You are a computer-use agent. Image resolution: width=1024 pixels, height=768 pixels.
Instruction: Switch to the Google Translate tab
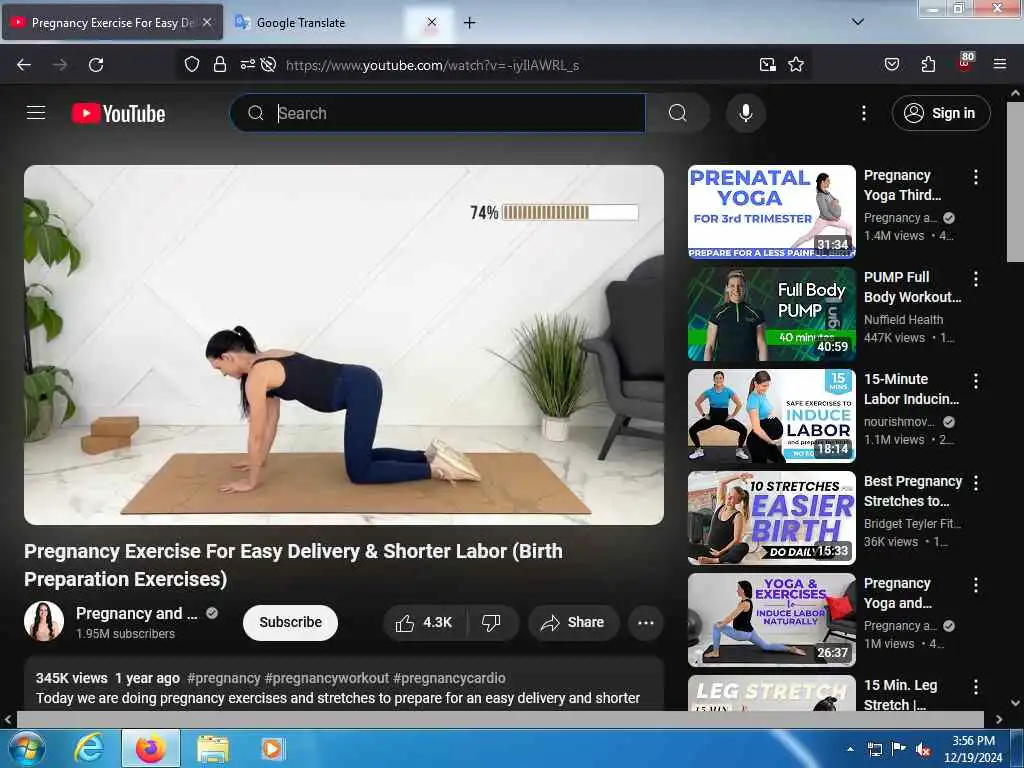pos(300,23)
